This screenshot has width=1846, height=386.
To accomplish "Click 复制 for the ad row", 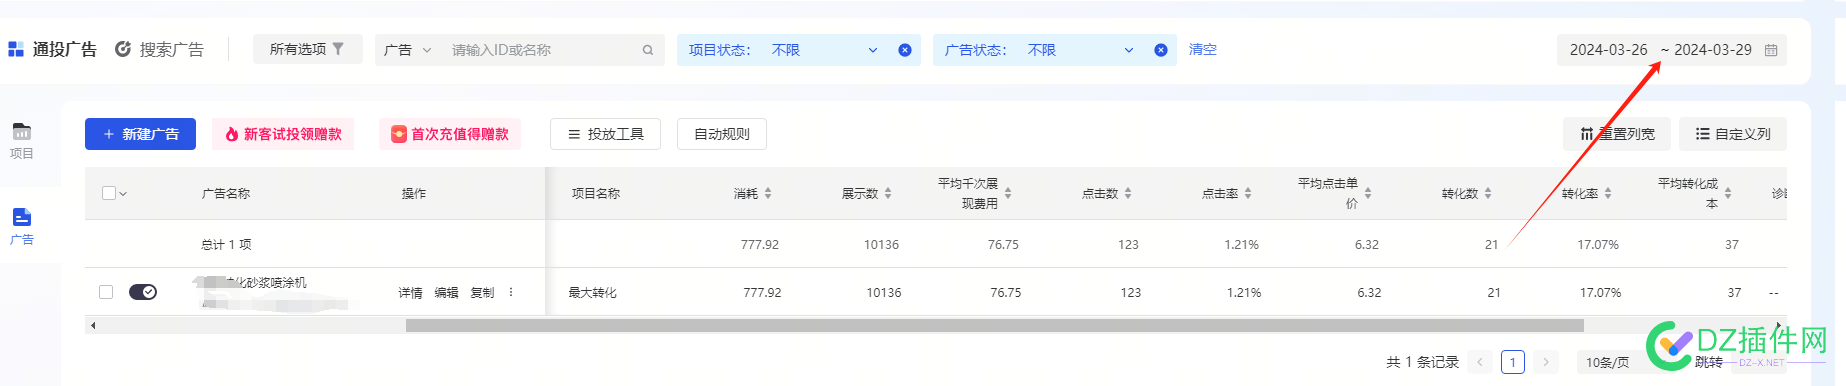I will coord(482,293).
